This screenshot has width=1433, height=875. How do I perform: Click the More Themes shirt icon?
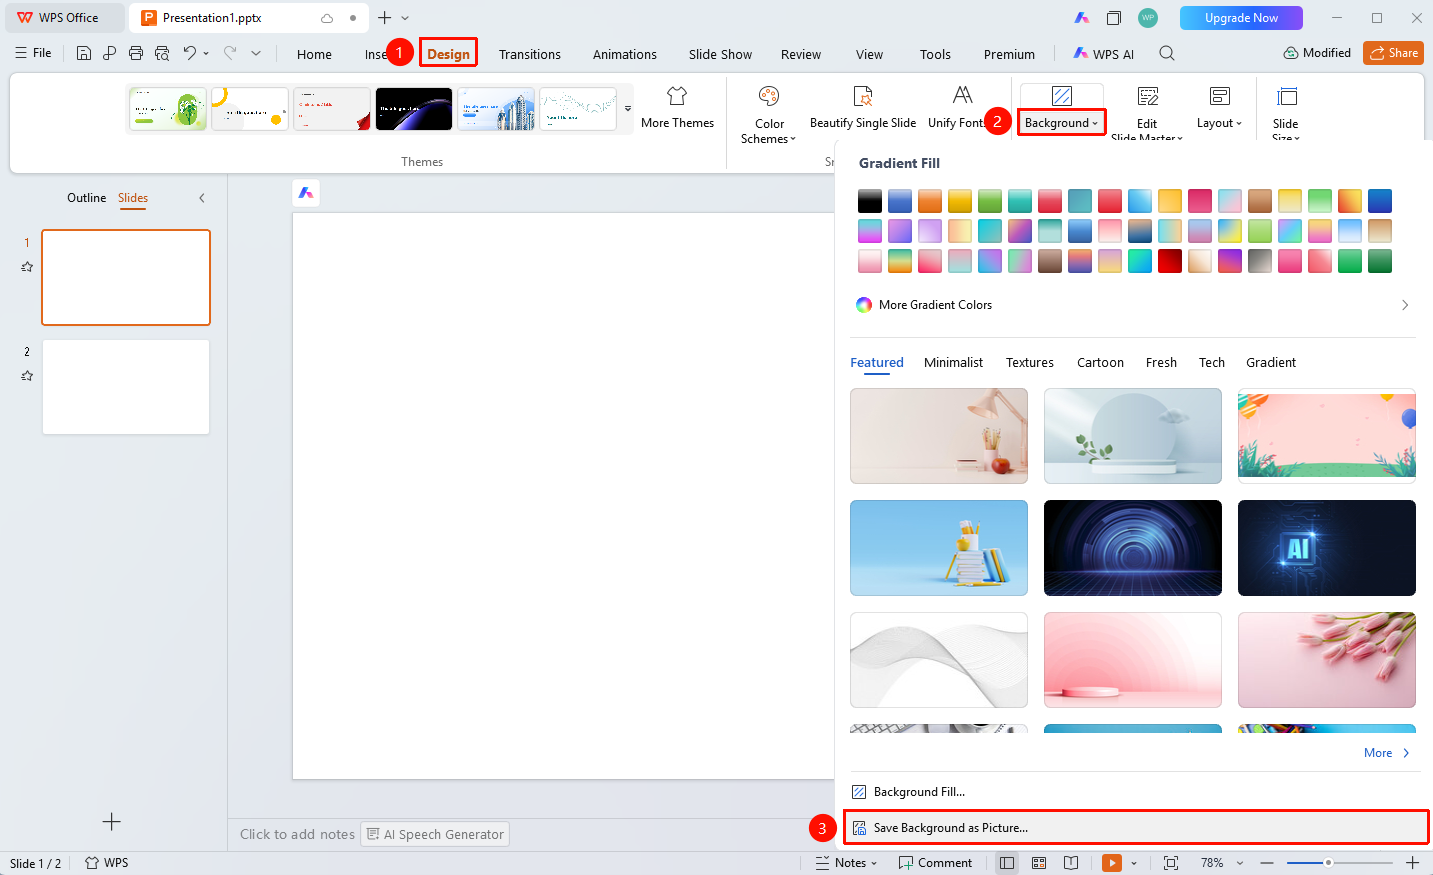coord(677,96)
